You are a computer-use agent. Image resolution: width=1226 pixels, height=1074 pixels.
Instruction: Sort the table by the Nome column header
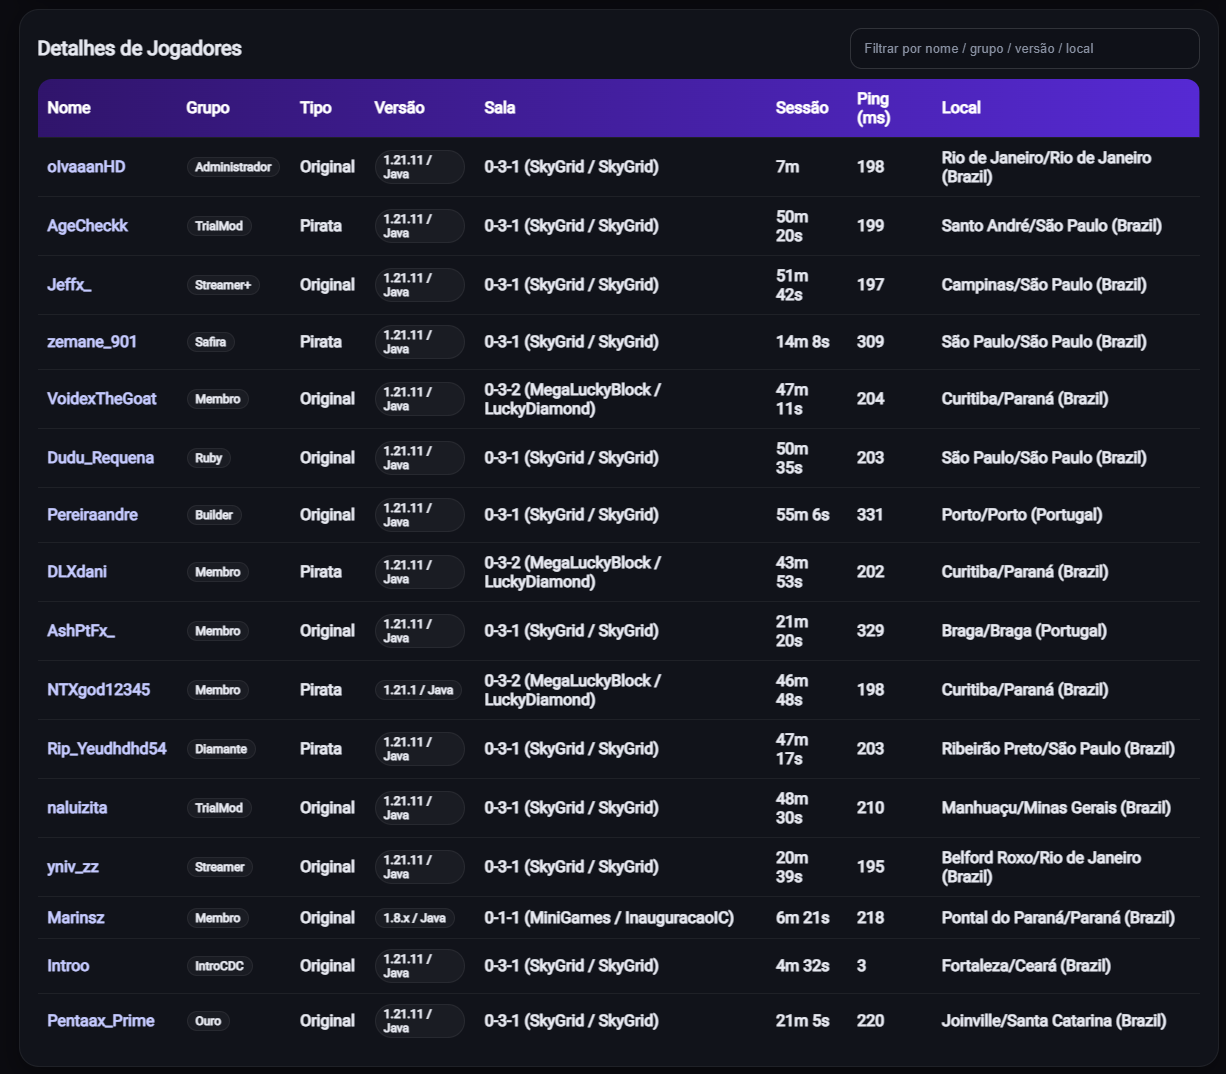click(x=69, y=108)
